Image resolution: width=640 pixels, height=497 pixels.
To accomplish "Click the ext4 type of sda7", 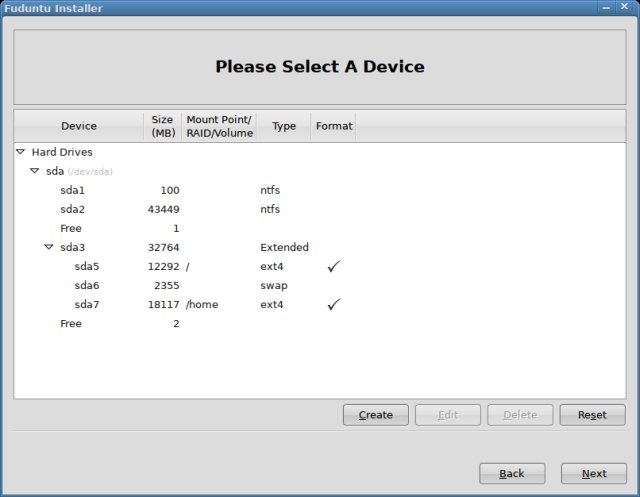I will 272,304.
